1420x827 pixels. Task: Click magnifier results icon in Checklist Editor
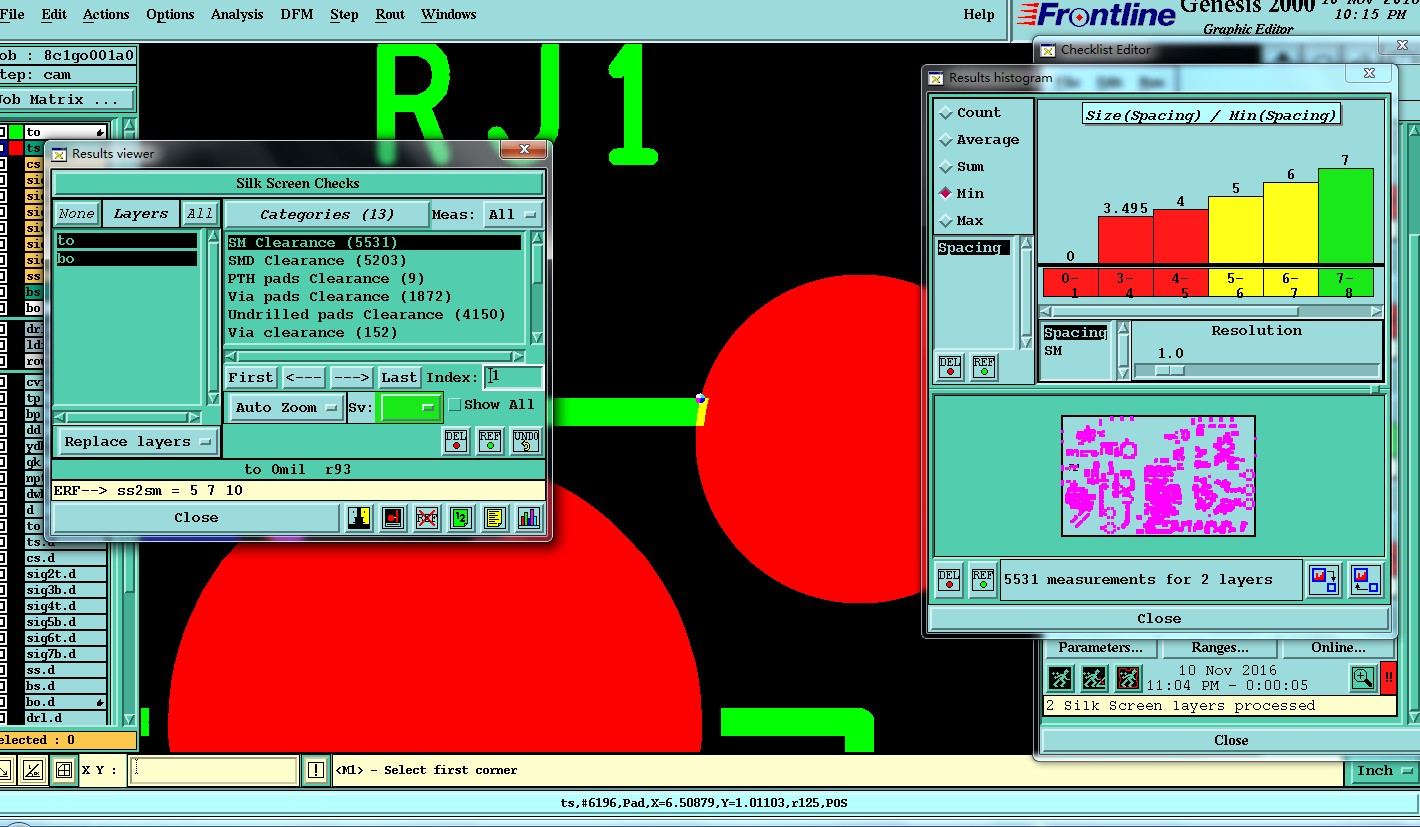tap(1362, 678)
